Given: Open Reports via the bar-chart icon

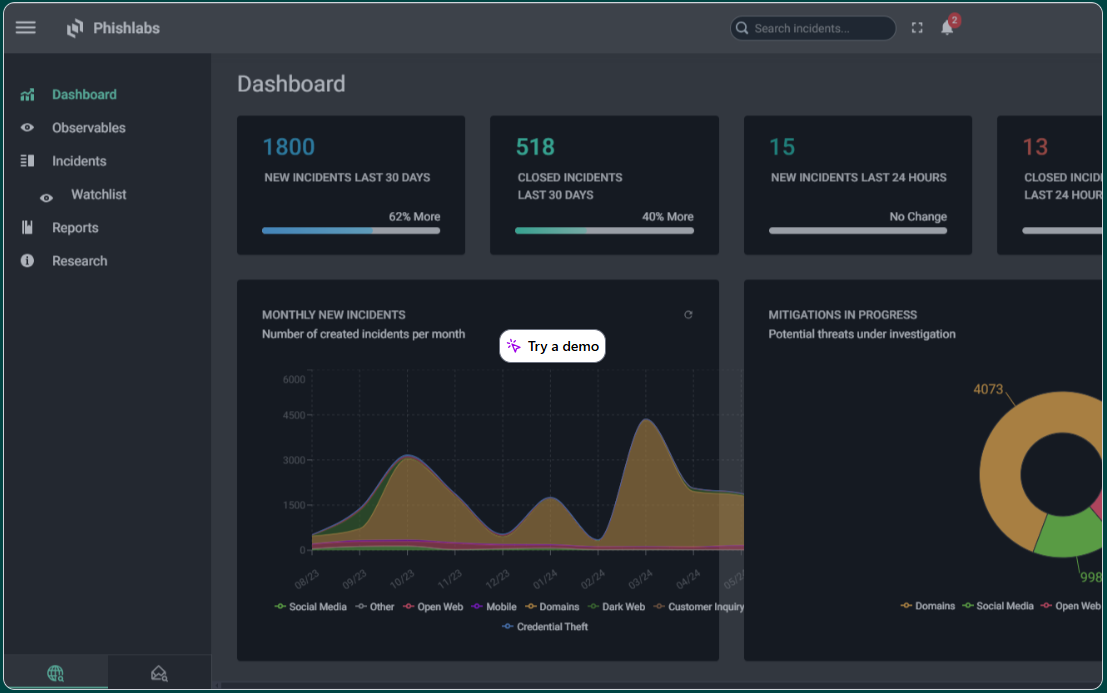Looking at the screenshot, I should (x=27, y=227).
